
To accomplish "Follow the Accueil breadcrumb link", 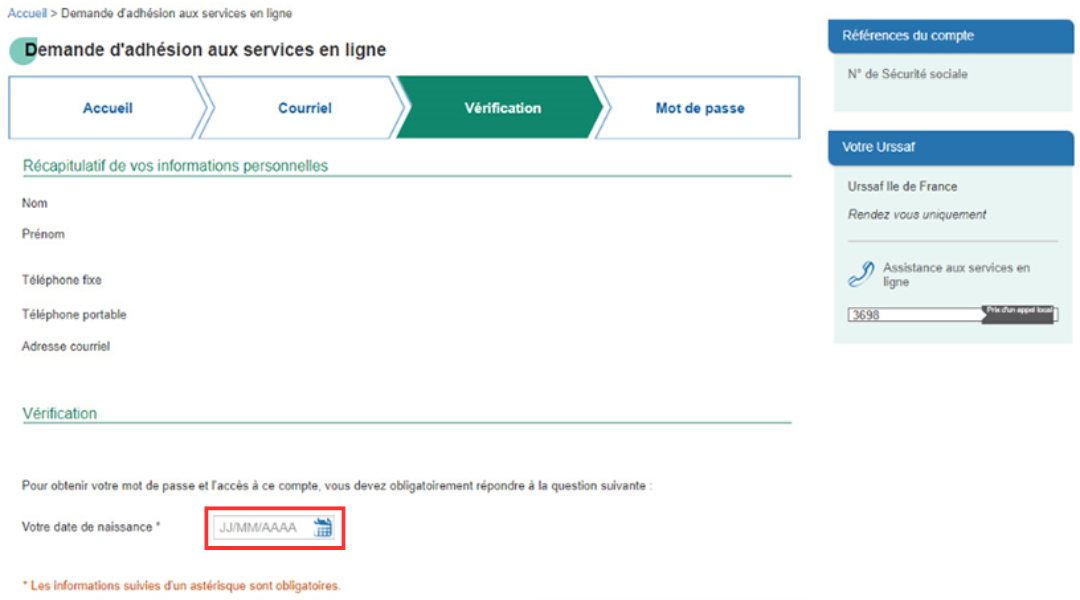I will [27, 13].
